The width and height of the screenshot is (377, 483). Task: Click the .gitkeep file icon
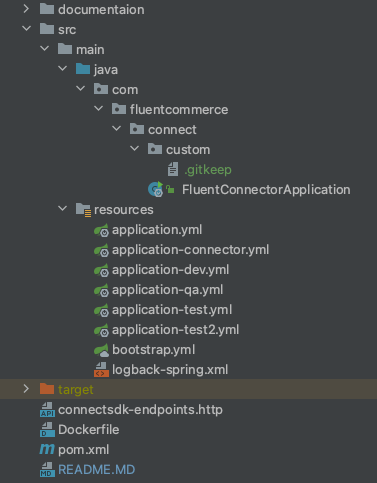pyautogui.click(x=173, y=169)
